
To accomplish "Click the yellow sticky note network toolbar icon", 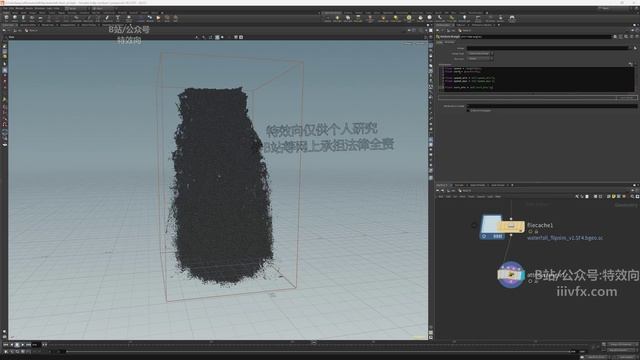I will point(613,196).
